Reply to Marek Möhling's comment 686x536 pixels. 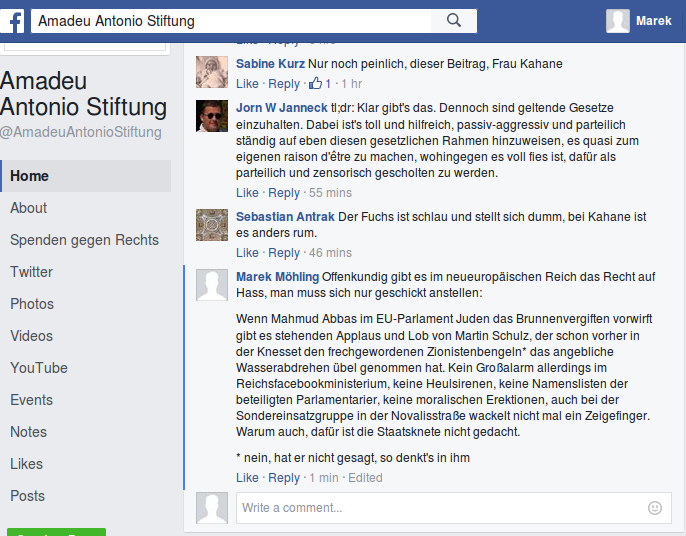pyautogui.click(x=284, y=477)
